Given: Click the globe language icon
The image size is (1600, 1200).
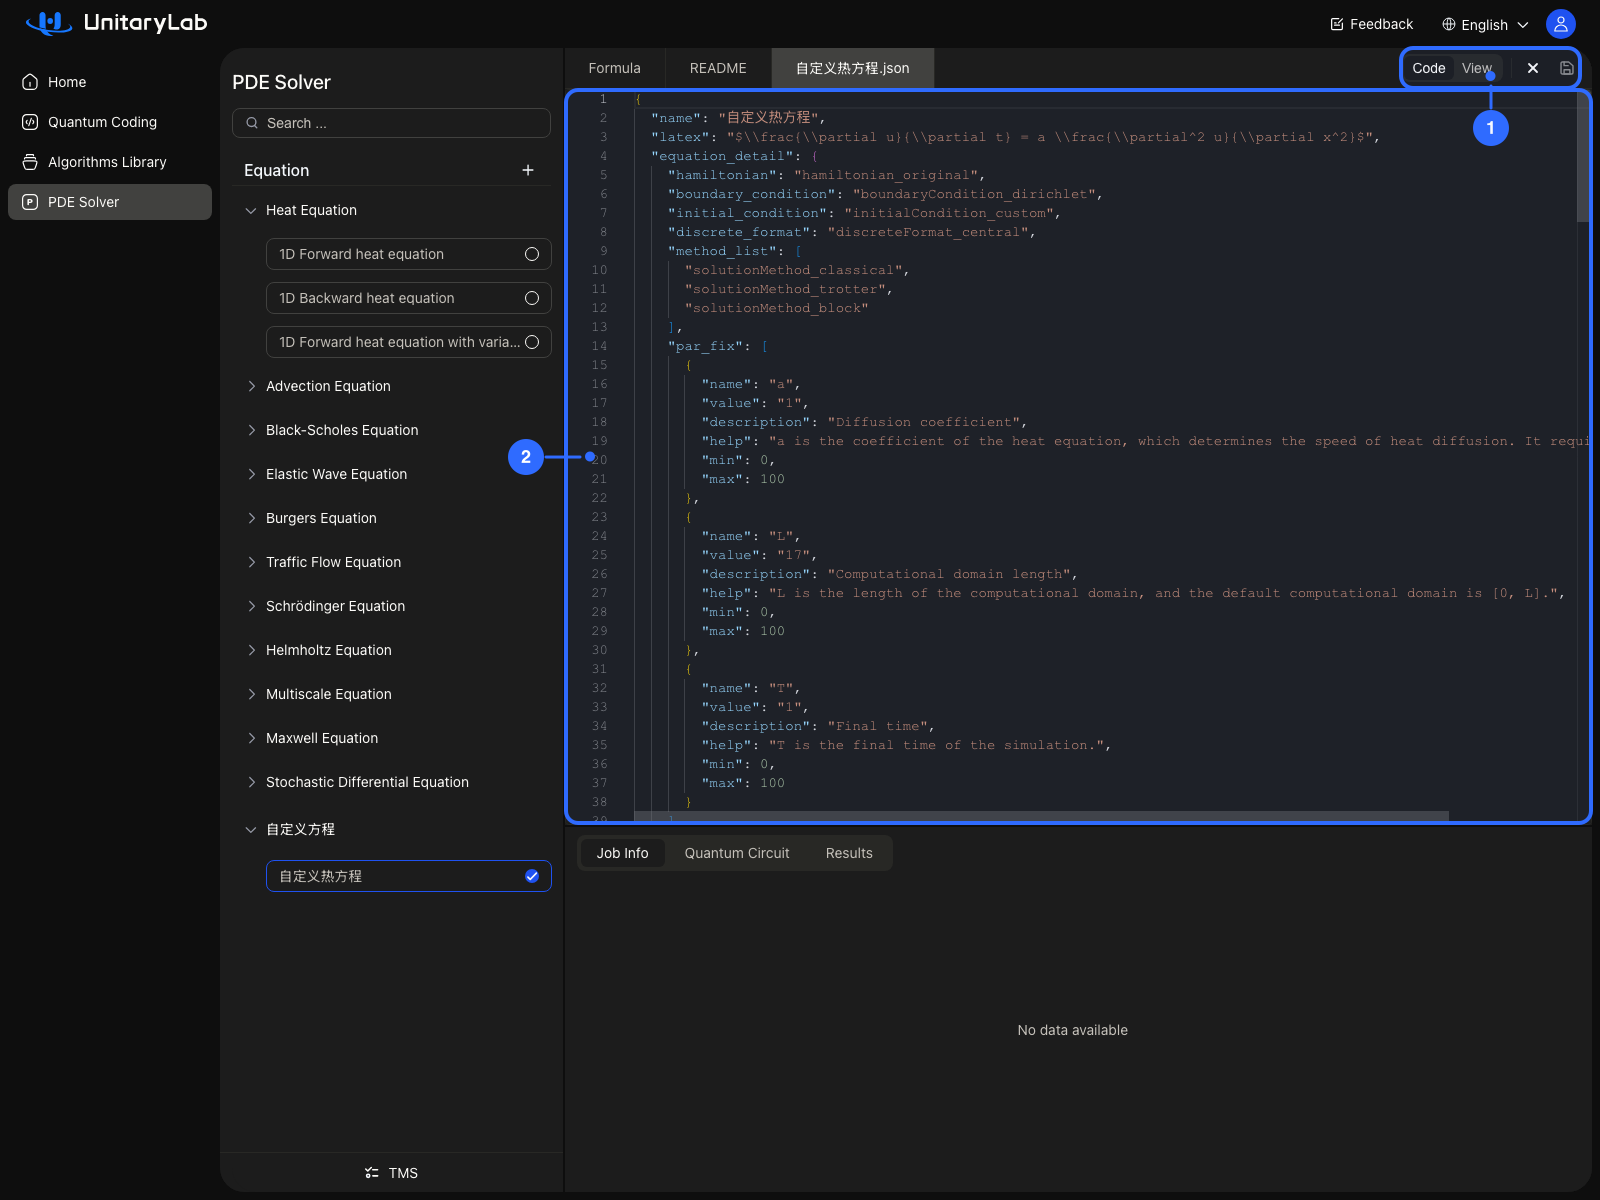Looking at the screenshot, I should (x=1449, y=24).
